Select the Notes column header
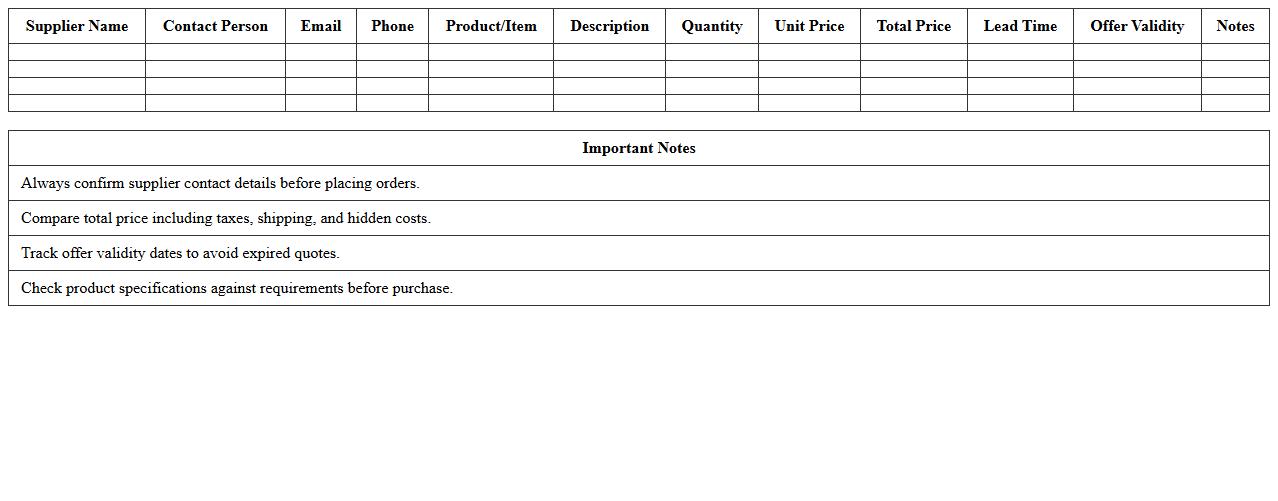The image size is (1278, 501). click(x=1235, y=26)
